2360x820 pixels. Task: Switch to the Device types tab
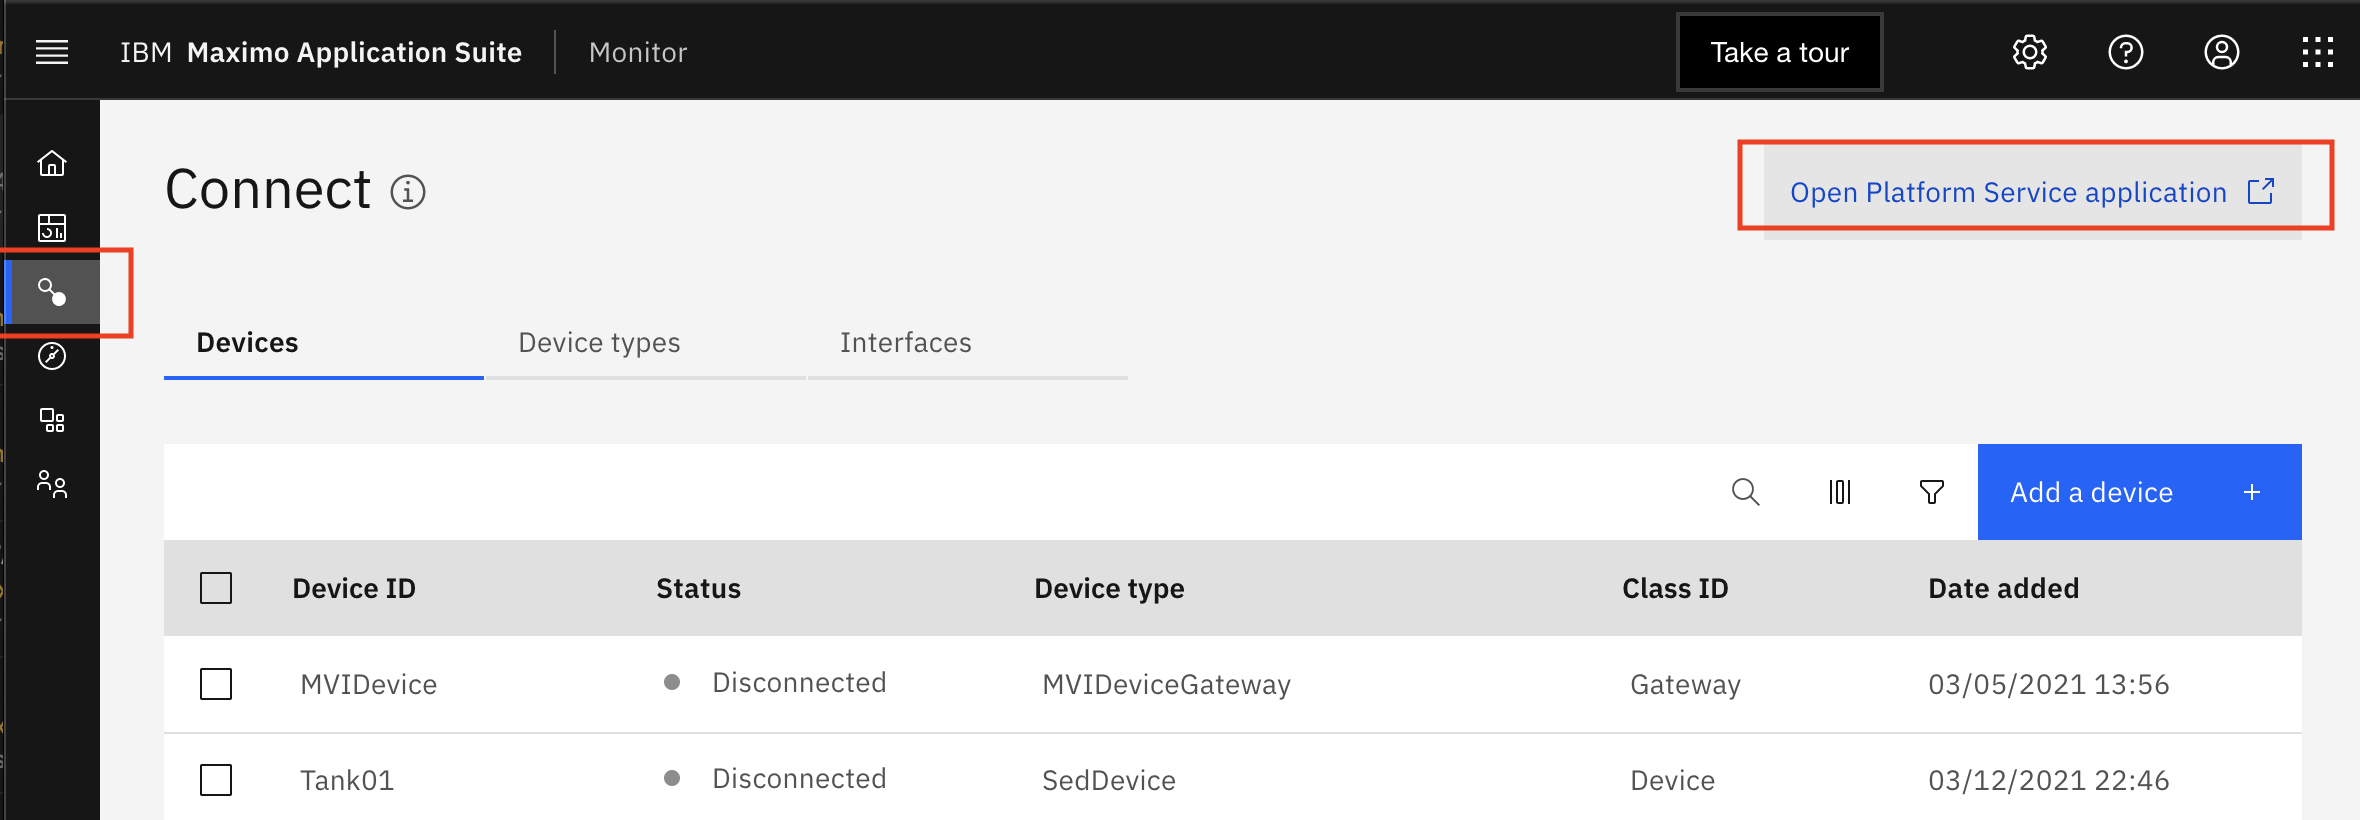[x=646, y=343]
